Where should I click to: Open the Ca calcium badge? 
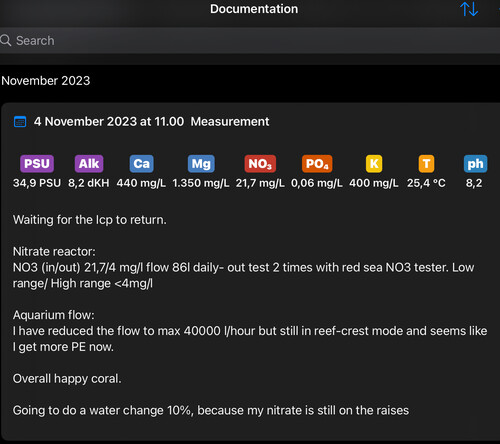click(141, 164)
